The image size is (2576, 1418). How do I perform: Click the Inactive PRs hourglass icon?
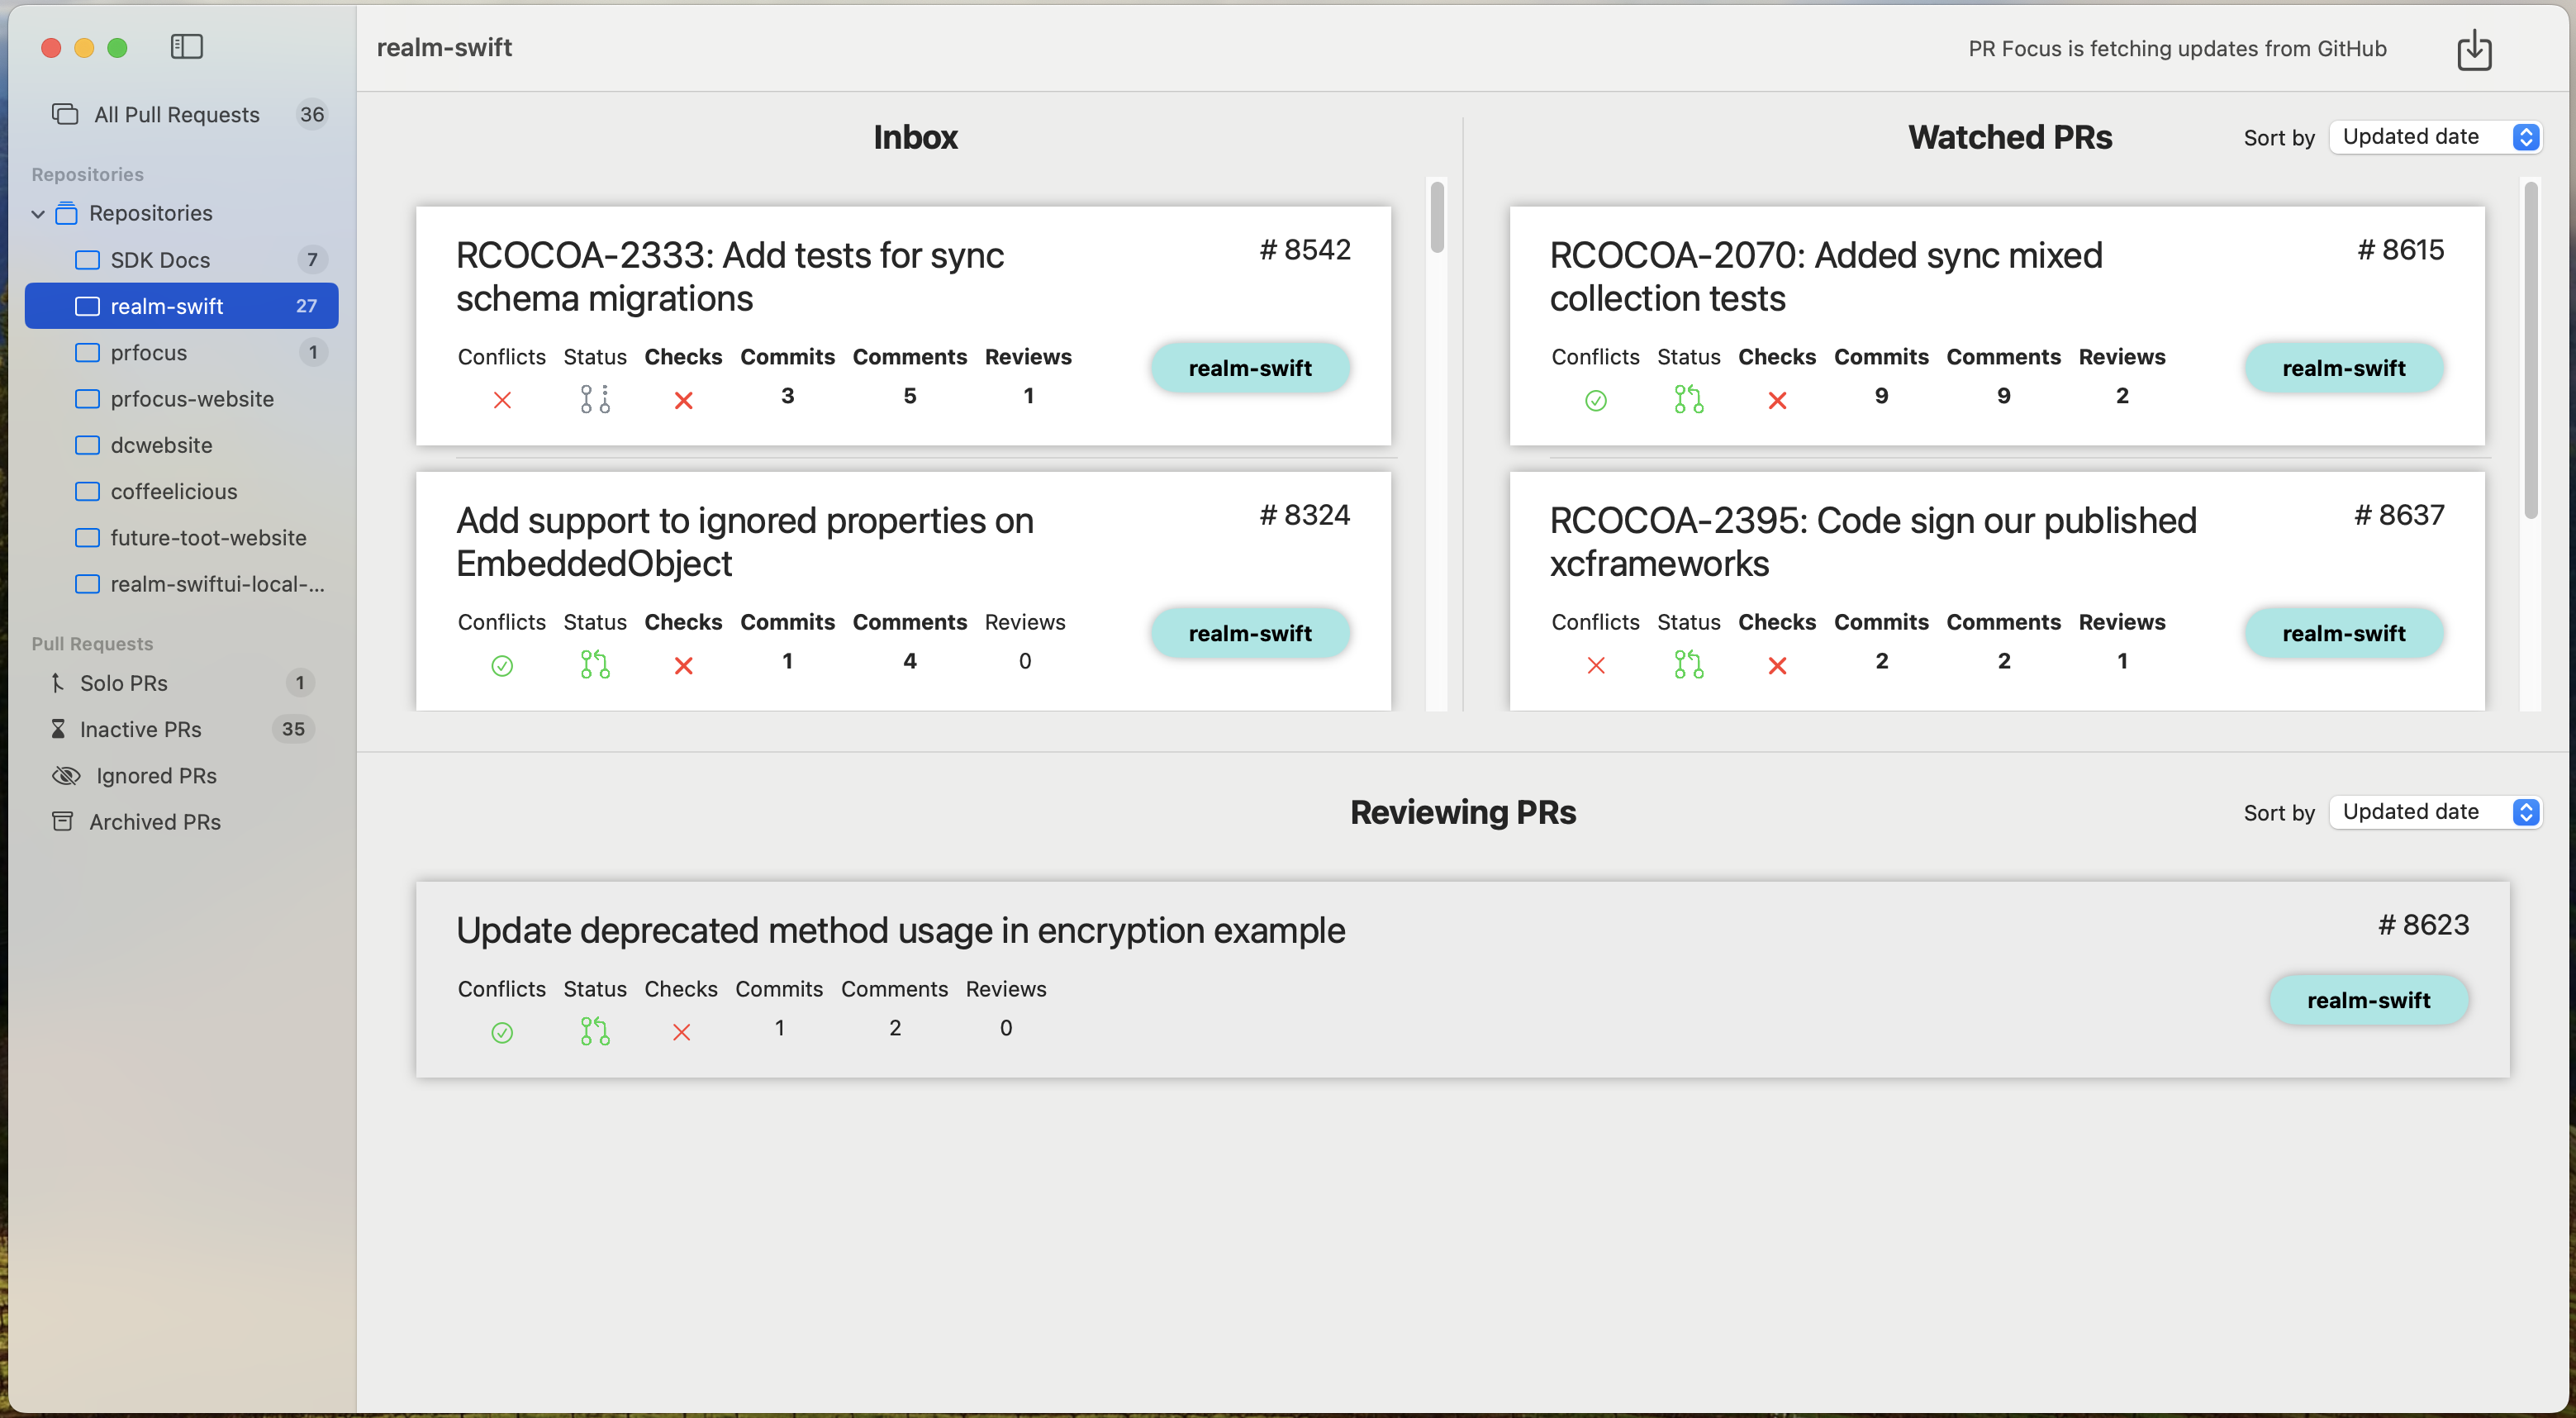pos(58,729)
